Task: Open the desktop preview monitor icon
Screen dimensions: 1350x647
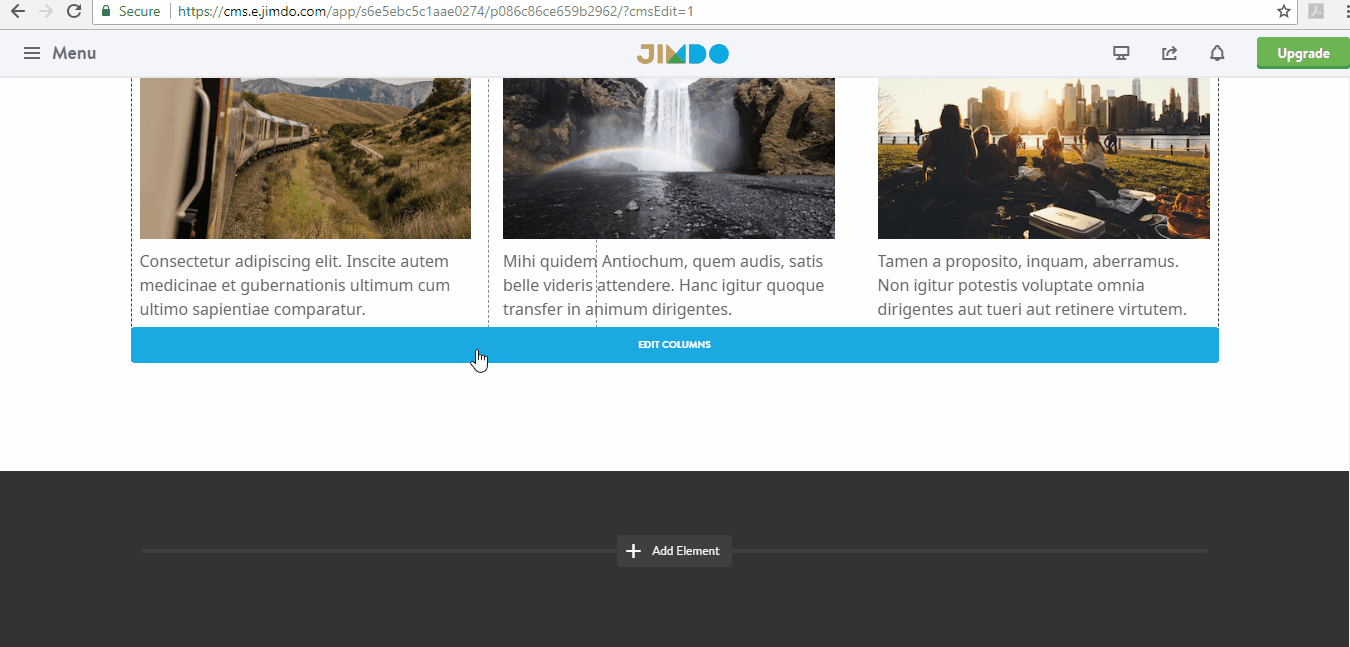Action: (x=1121, y=53)
